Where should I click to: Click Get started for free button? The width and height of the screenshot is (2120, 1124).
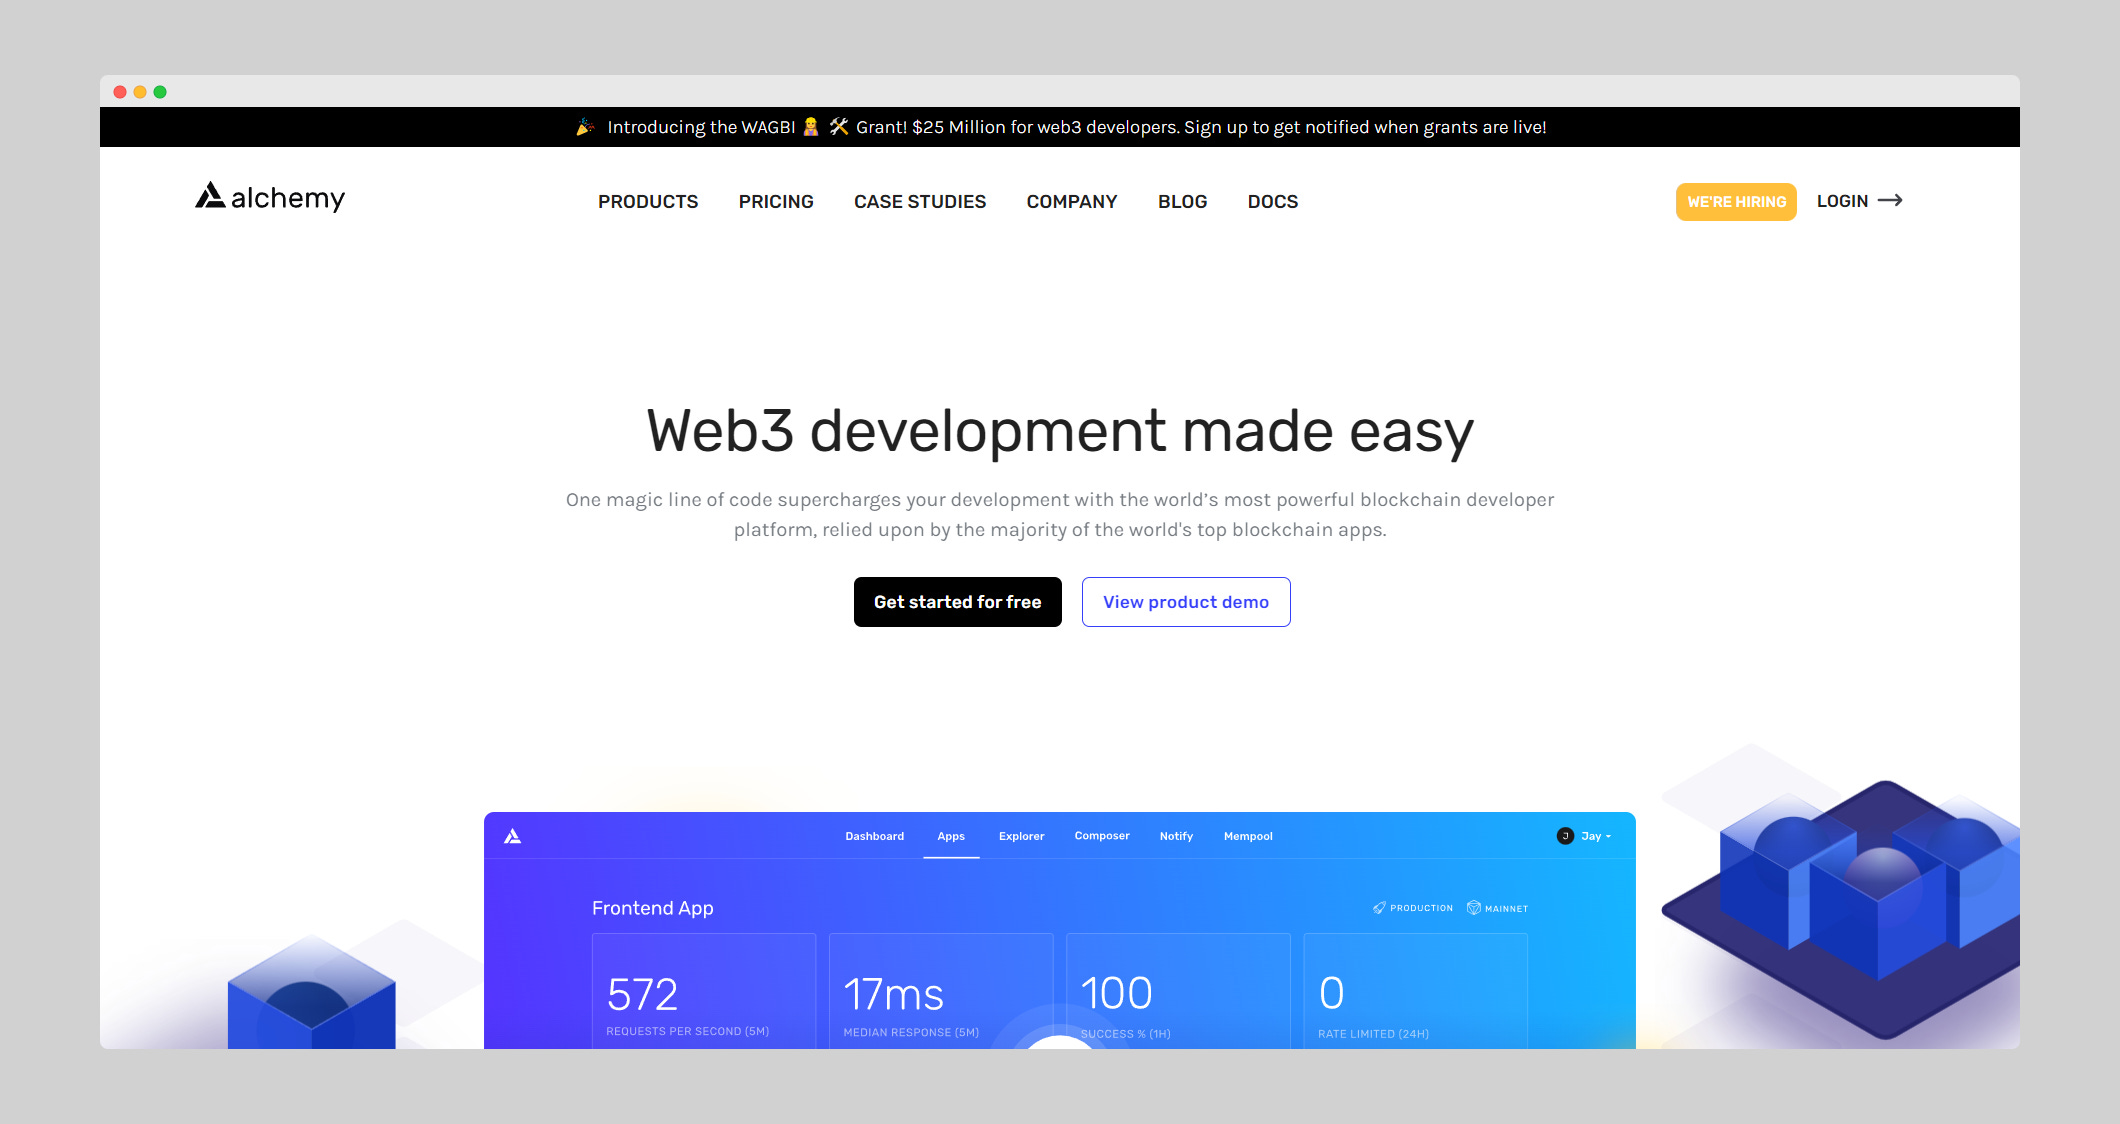click(x=958, y=602)
